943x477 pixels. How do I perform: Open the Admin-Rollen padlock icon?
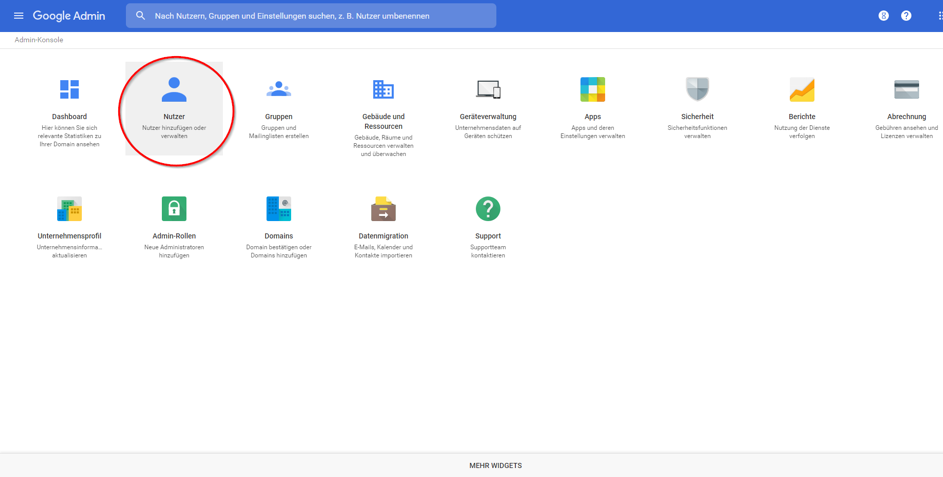(174, 209)
